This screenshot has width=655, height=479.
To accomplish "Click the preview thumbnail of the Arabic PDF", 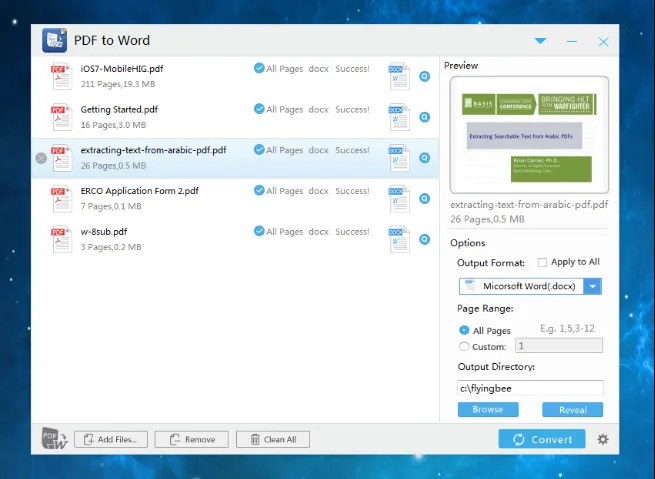I will [529, 135].
